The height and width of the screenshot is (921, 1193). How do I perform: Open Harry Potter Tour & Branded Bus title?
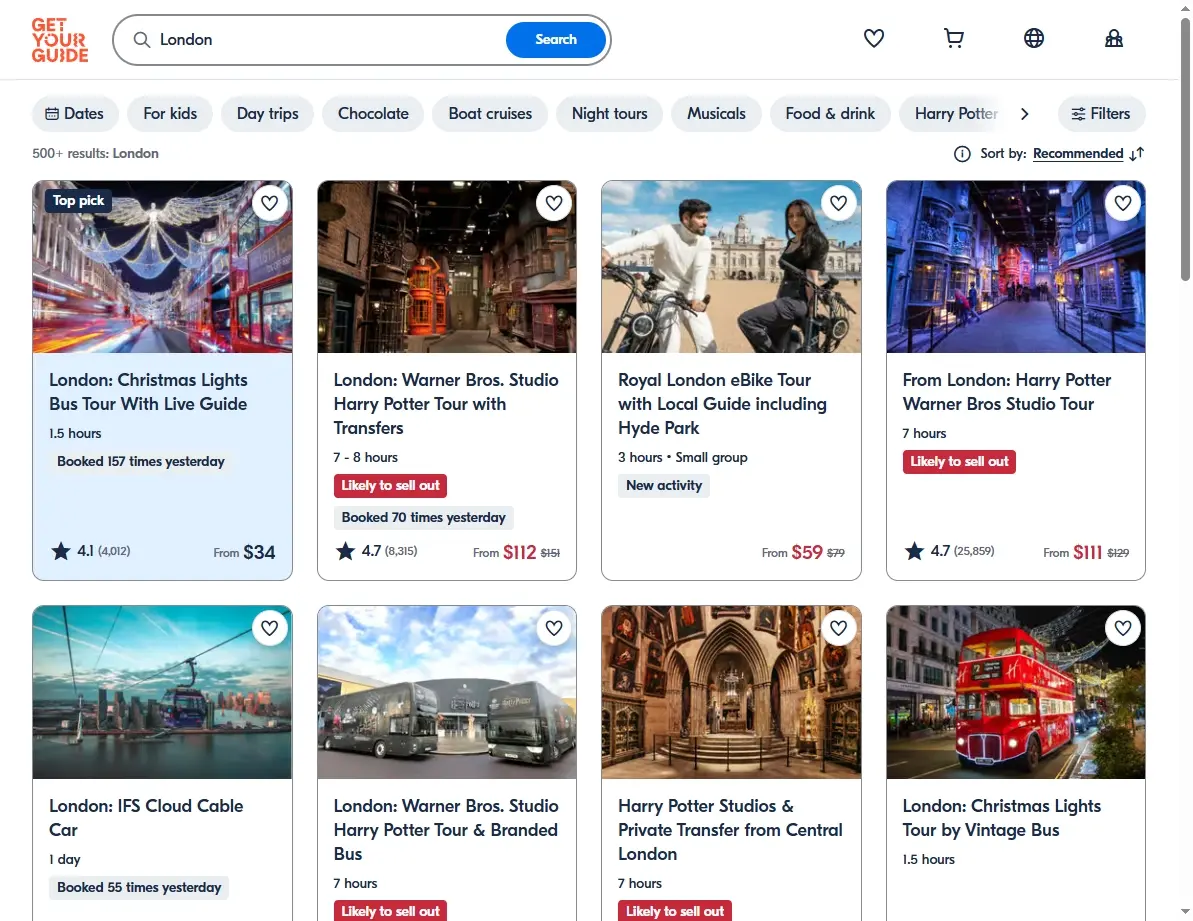446,830
